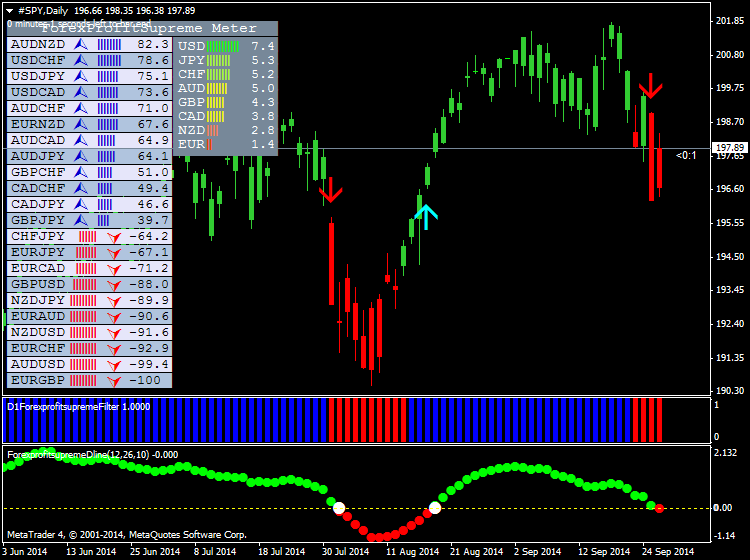Open the chart menu triangle beside #SPY,Daily
This screenshot has height=560, width=750.
coord(10,8)
